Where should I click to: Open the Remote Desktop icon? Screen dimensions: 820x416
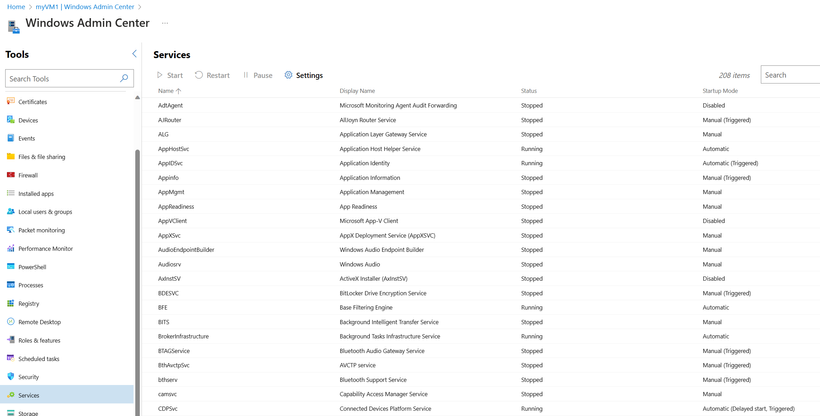(10, 321)
